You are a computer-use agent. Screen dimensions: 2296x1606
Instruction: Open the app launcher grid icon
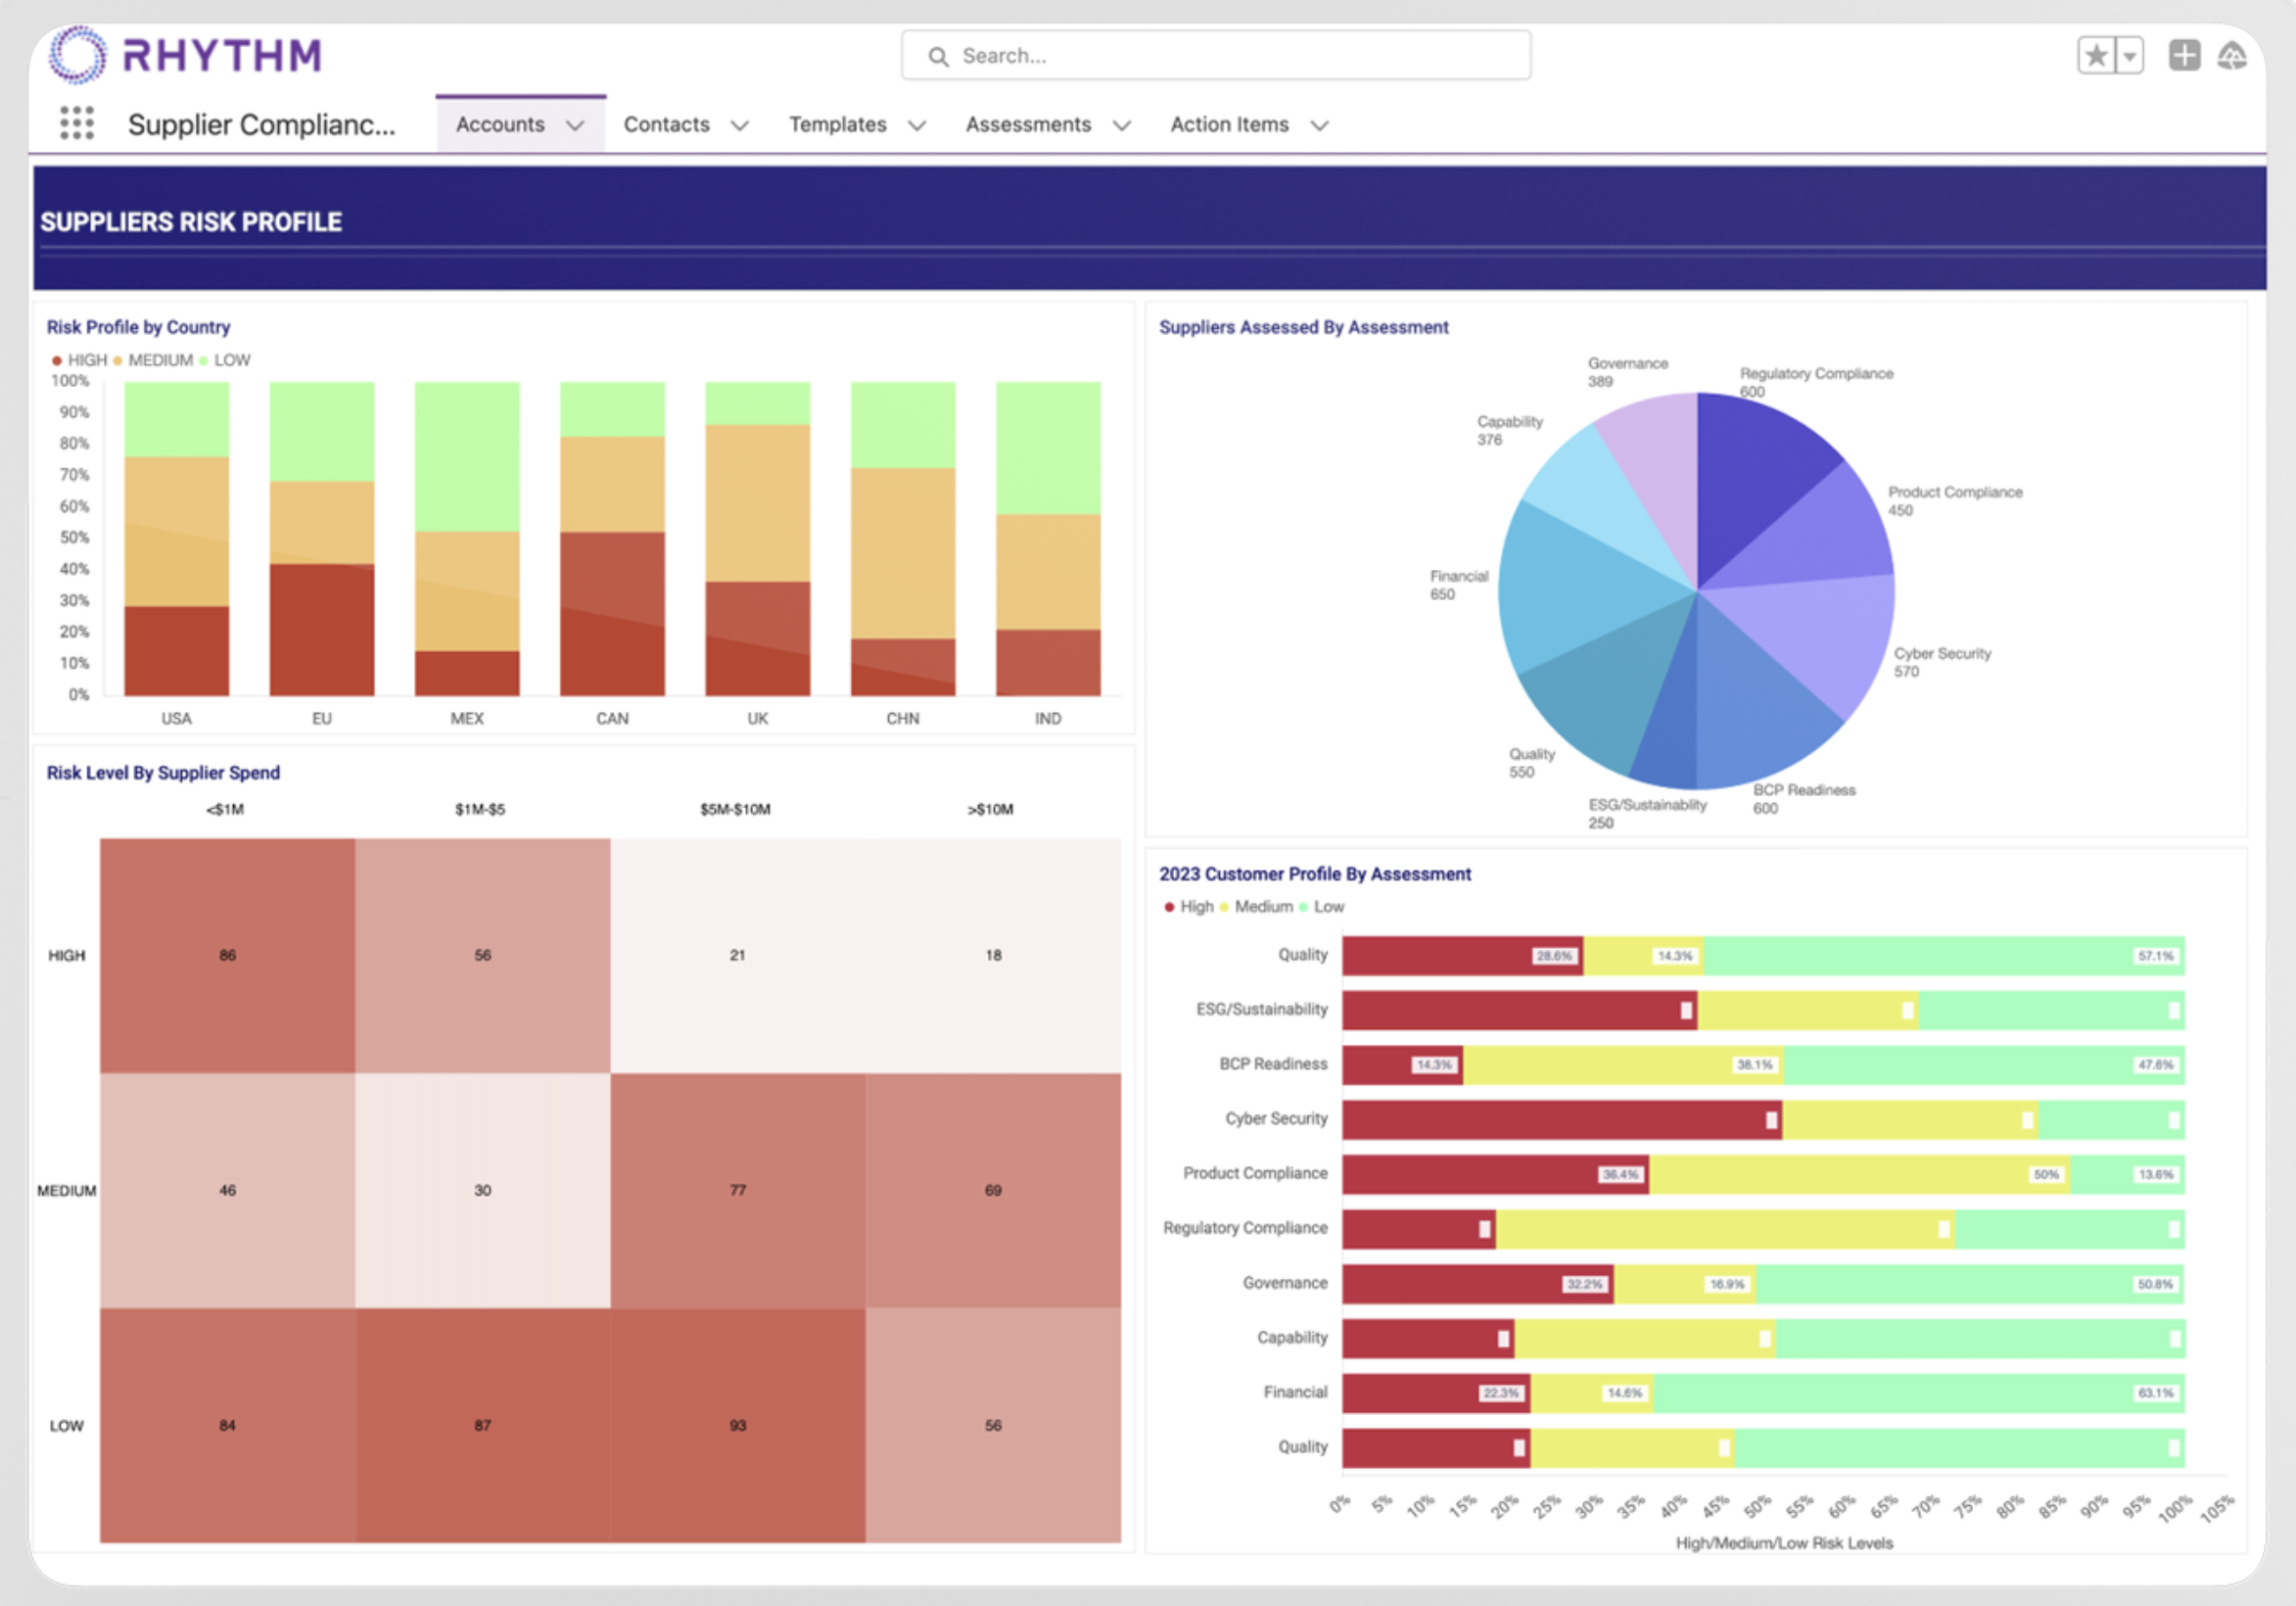tap(76, 123)
